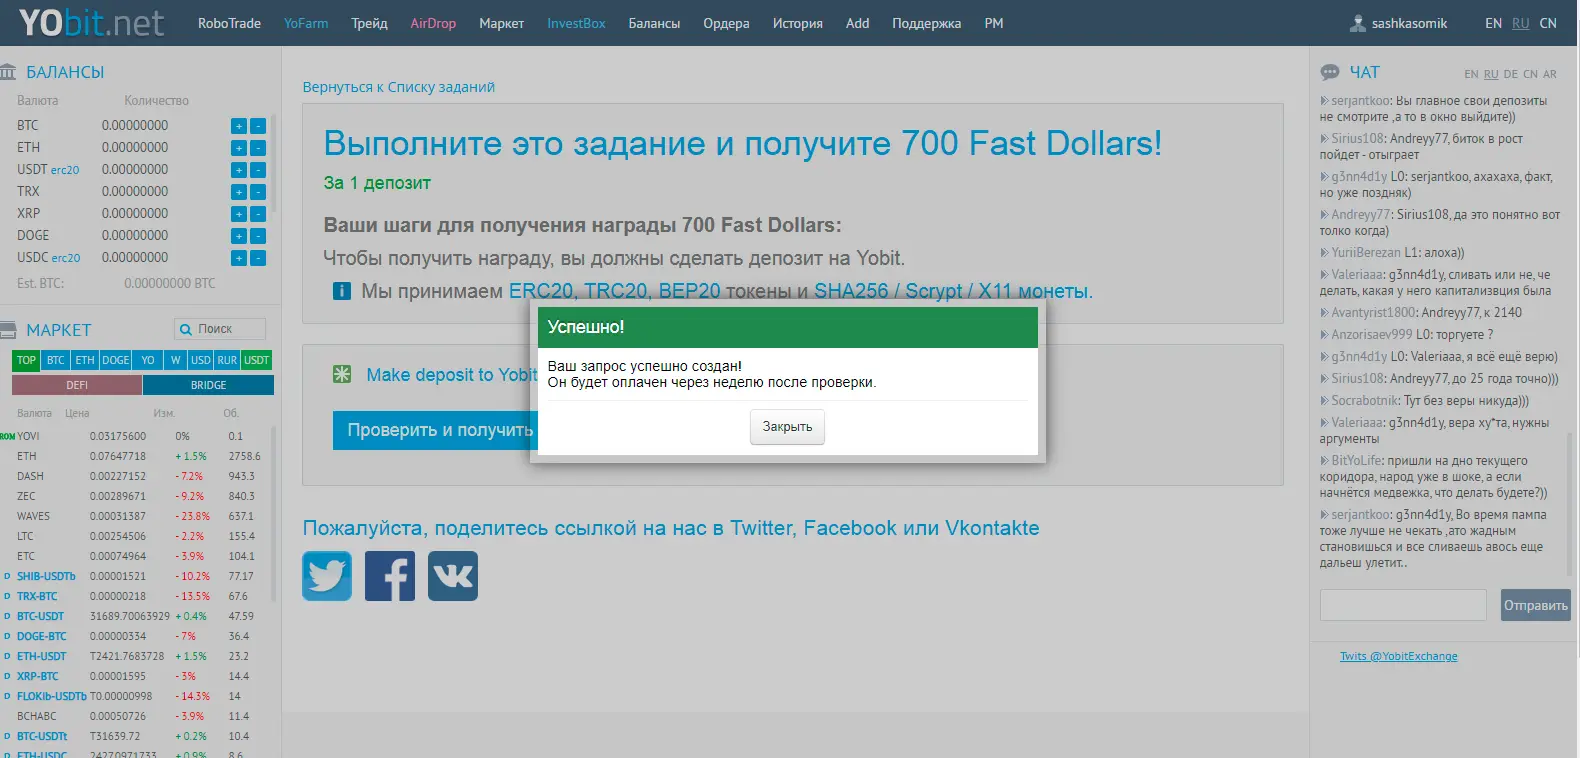Click the plus button for USDC erc20
The width and height of the screenshot is (1580, 758).
238,258
